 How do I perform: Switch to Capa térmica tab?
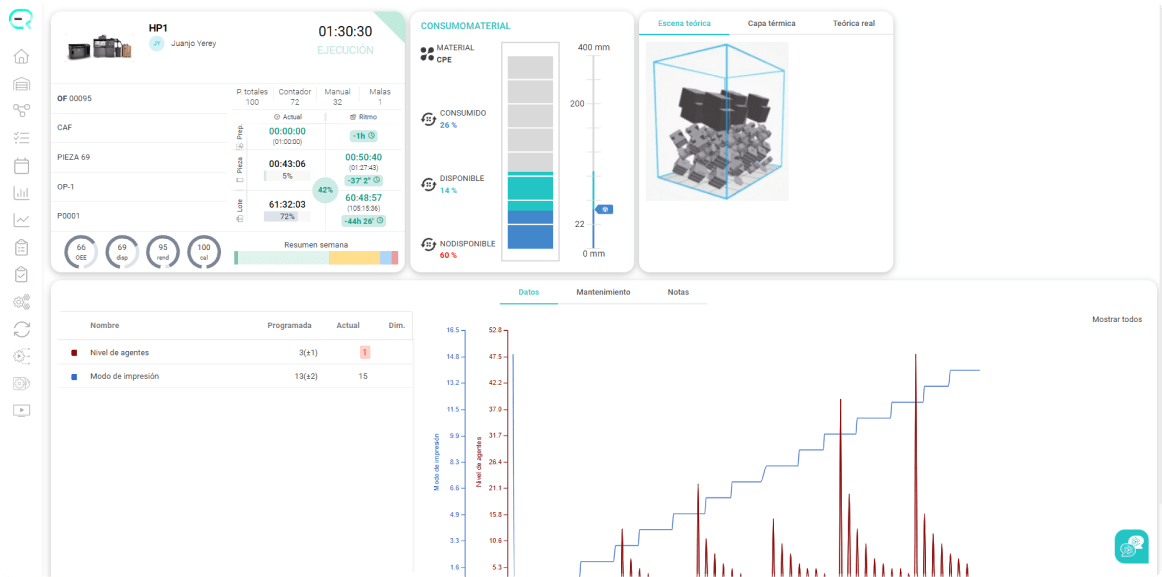[x=771, y=23]
